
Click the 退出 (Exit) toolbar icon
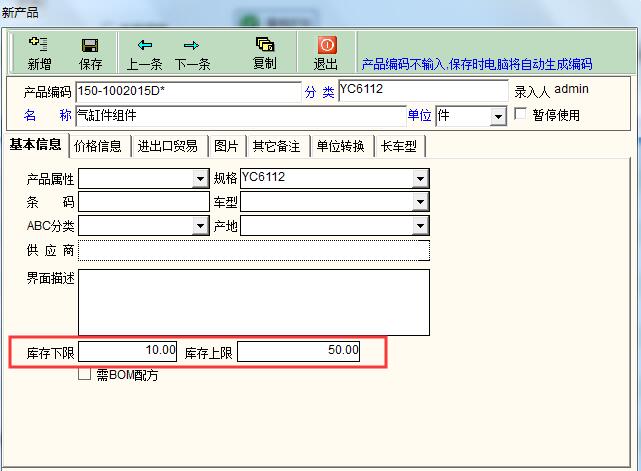tap(326, 45)
